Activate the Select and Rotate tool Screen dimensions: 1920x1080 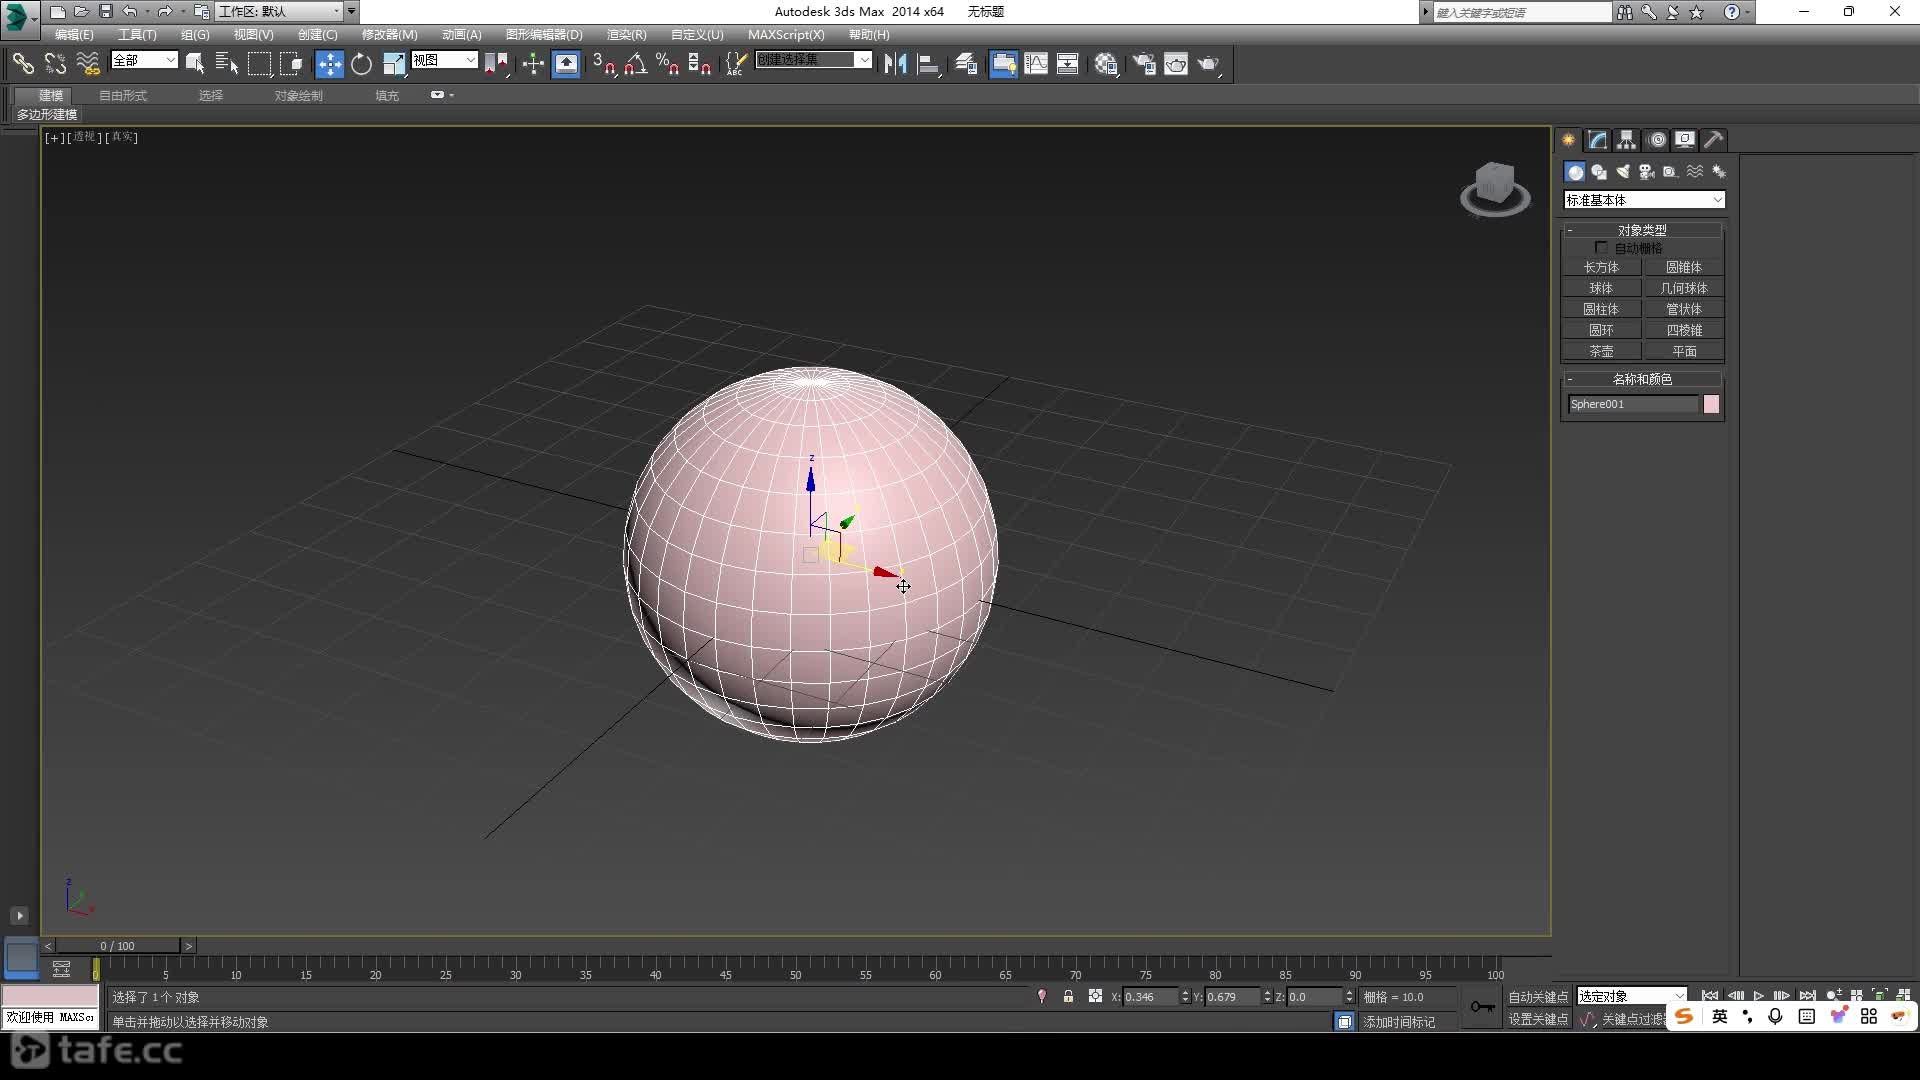pos(361,64)
